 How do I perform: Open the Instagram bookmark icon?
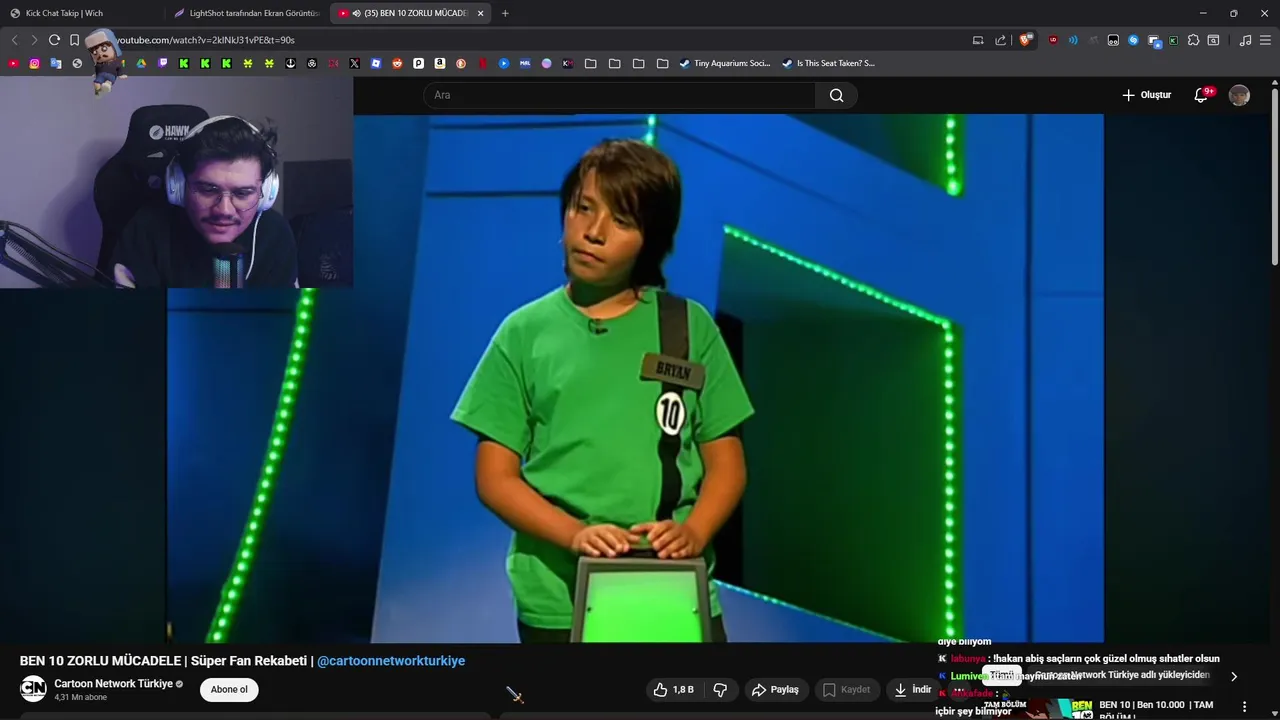(x=34, y=63)
